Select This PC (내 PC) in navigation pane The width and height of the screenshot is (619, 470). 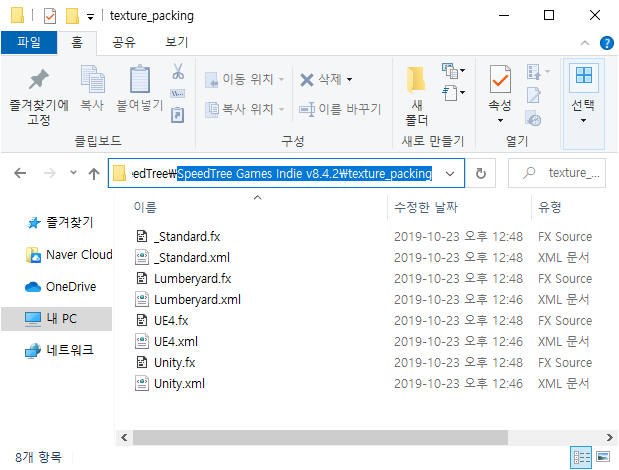click(x=56, y=318)
